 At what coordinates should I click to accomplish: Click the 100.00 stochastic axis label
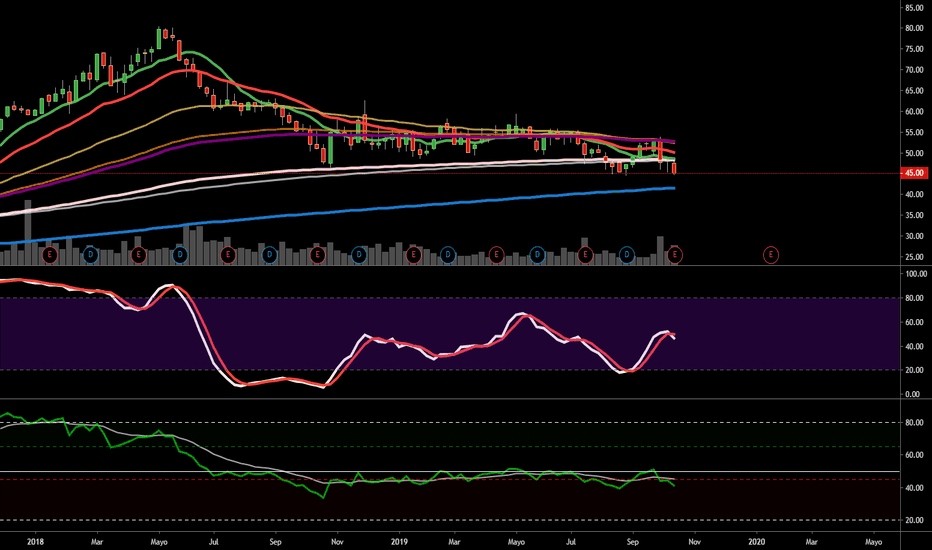tap(916, 274)
